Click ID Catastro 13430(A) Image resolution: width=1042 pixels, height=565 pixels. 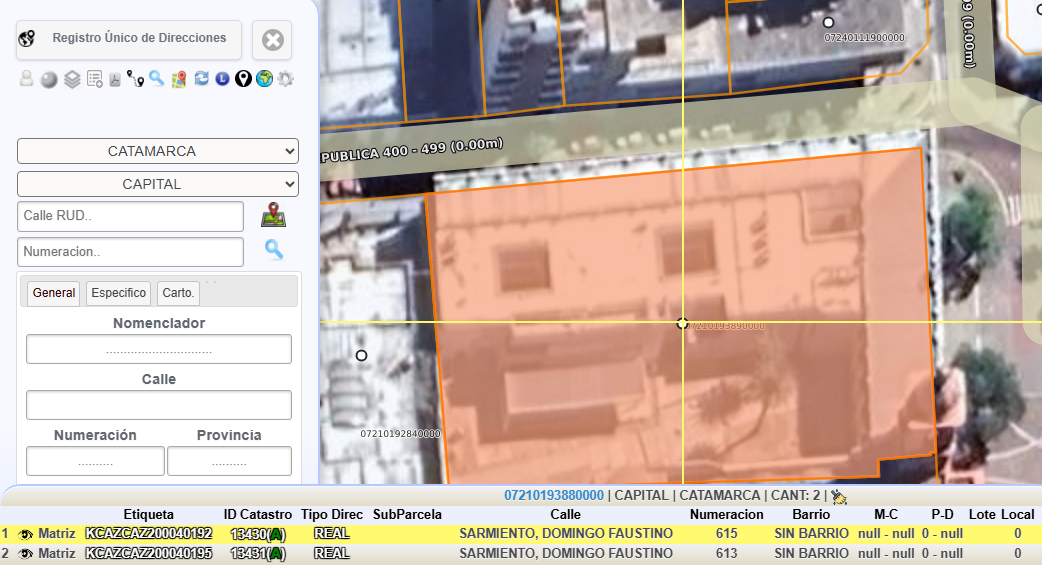pyautogui.click(x=258, y=534)
